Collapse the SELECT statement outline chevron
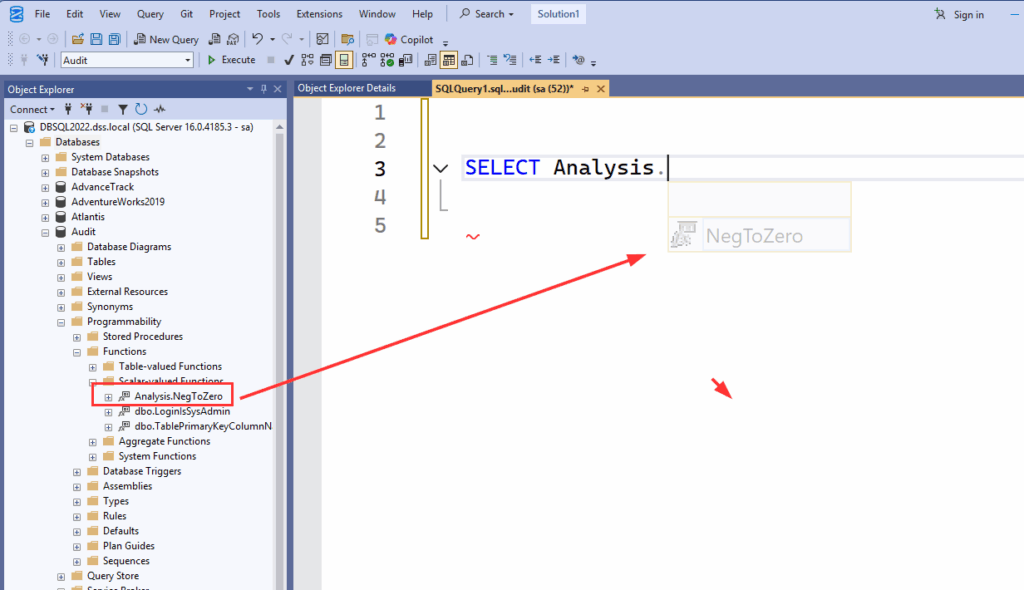The image size is (1024, 590). [441, 169]
